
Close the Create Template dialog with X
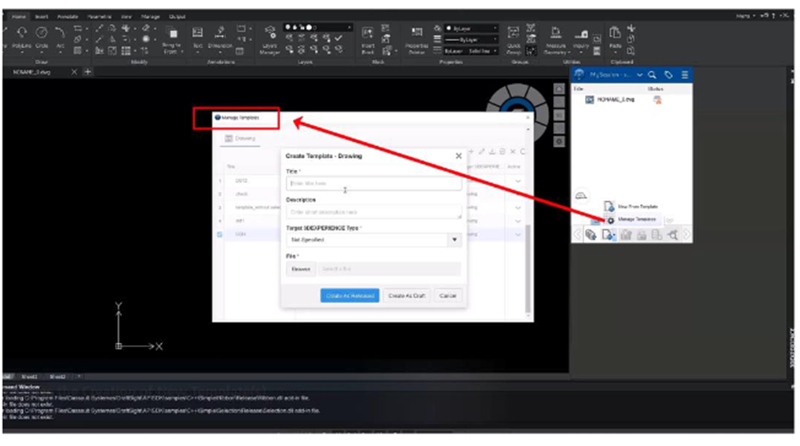458,156
